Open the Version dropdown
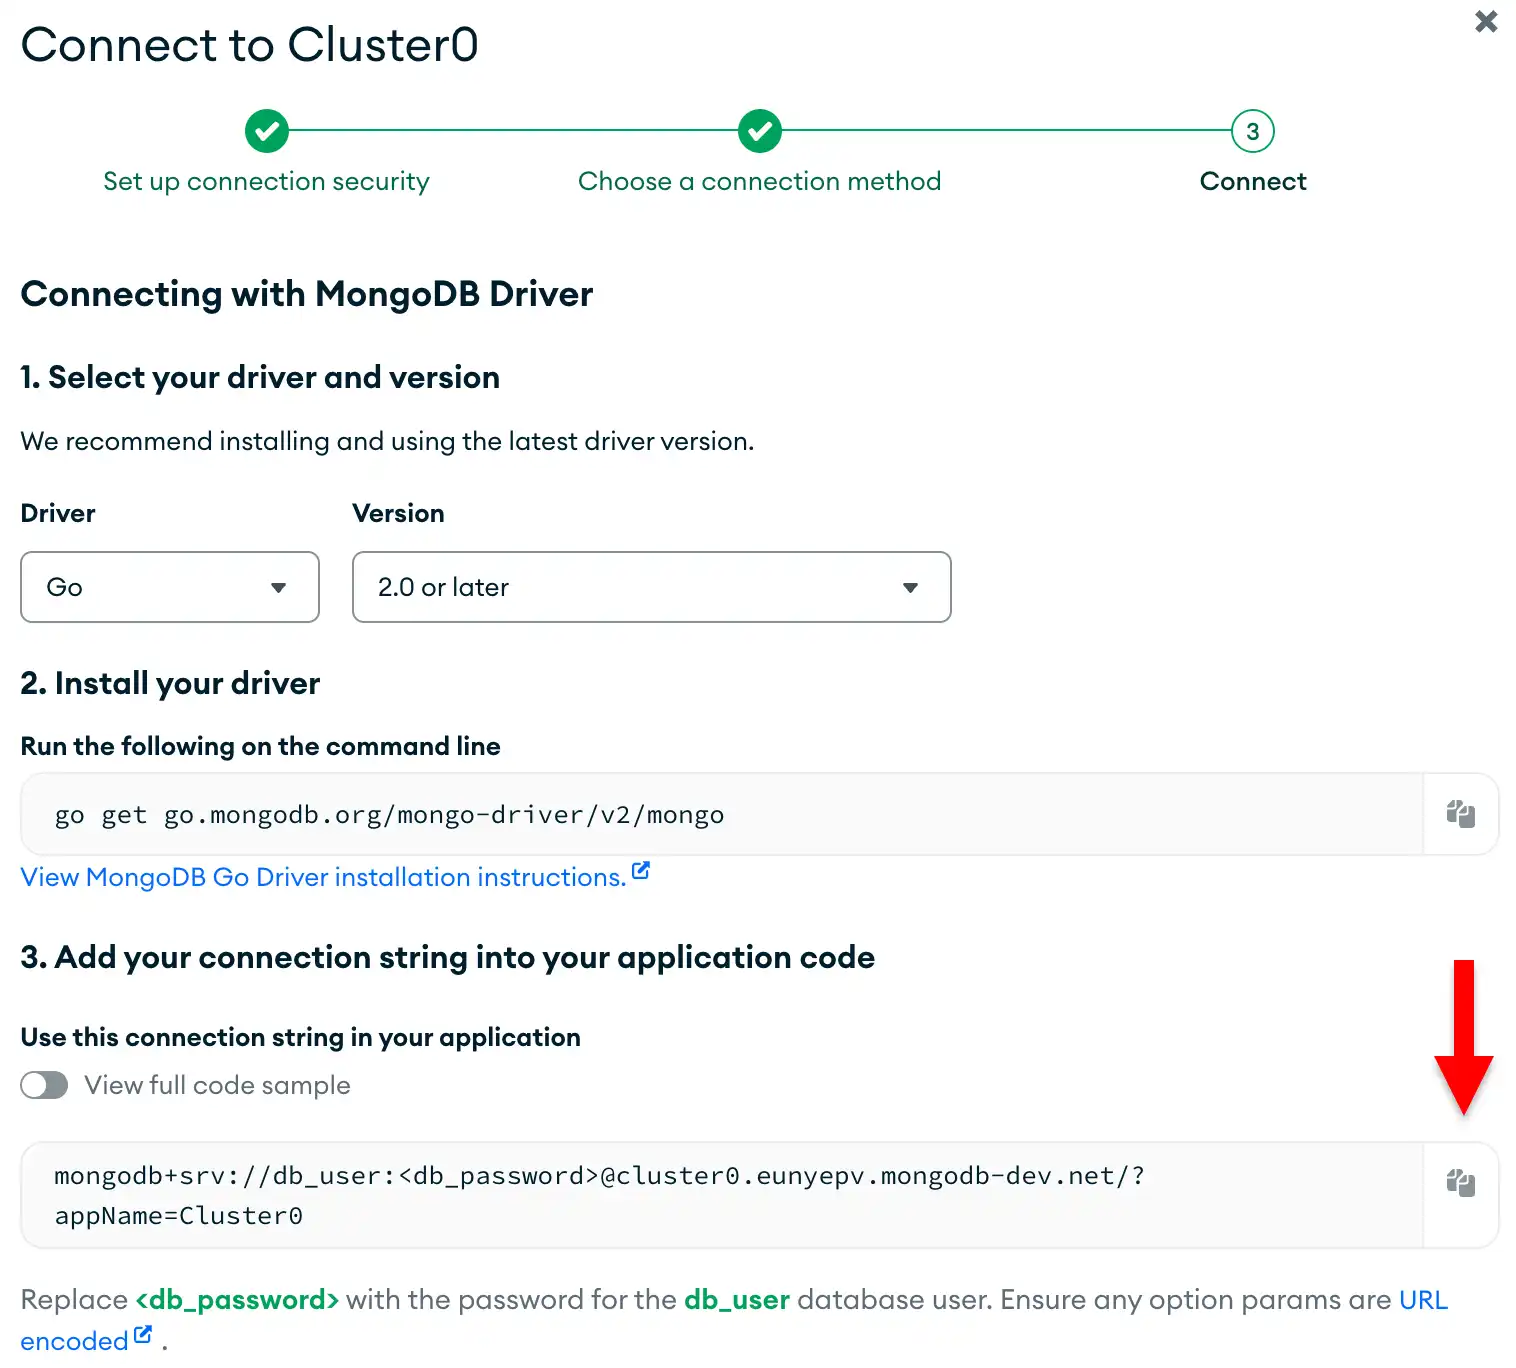The height and width of the screenshot is (1368, 1516). (x=651, y=587)
